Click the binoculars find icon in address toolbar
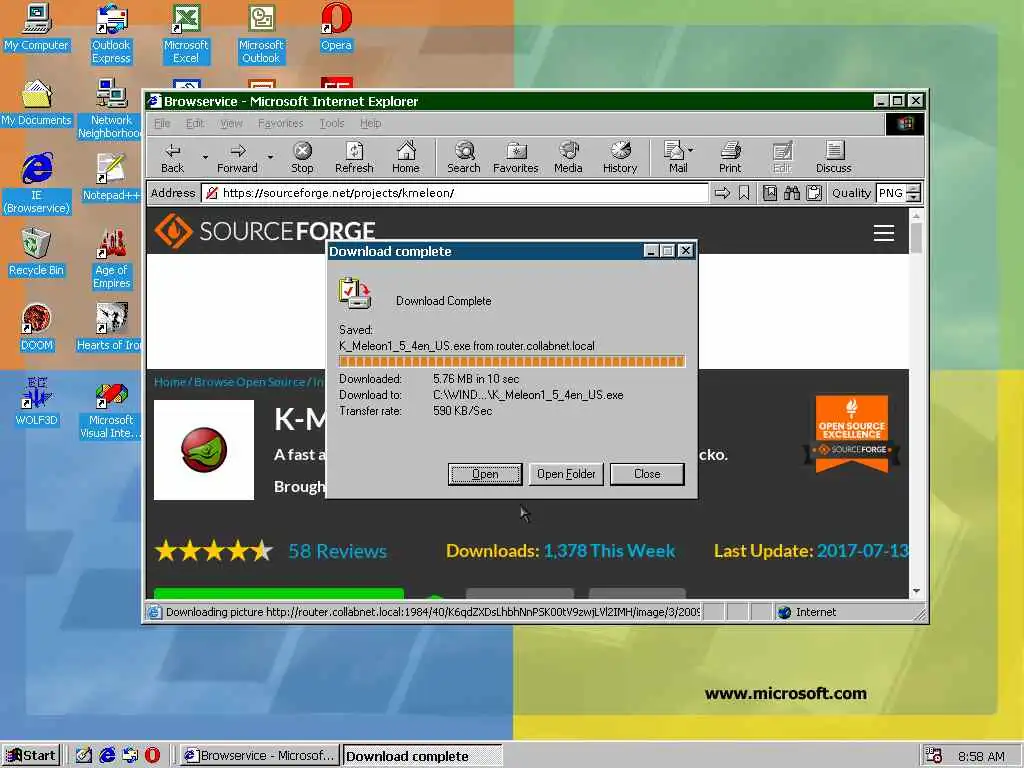This screenshot has height=768, width=1024. 792,193
